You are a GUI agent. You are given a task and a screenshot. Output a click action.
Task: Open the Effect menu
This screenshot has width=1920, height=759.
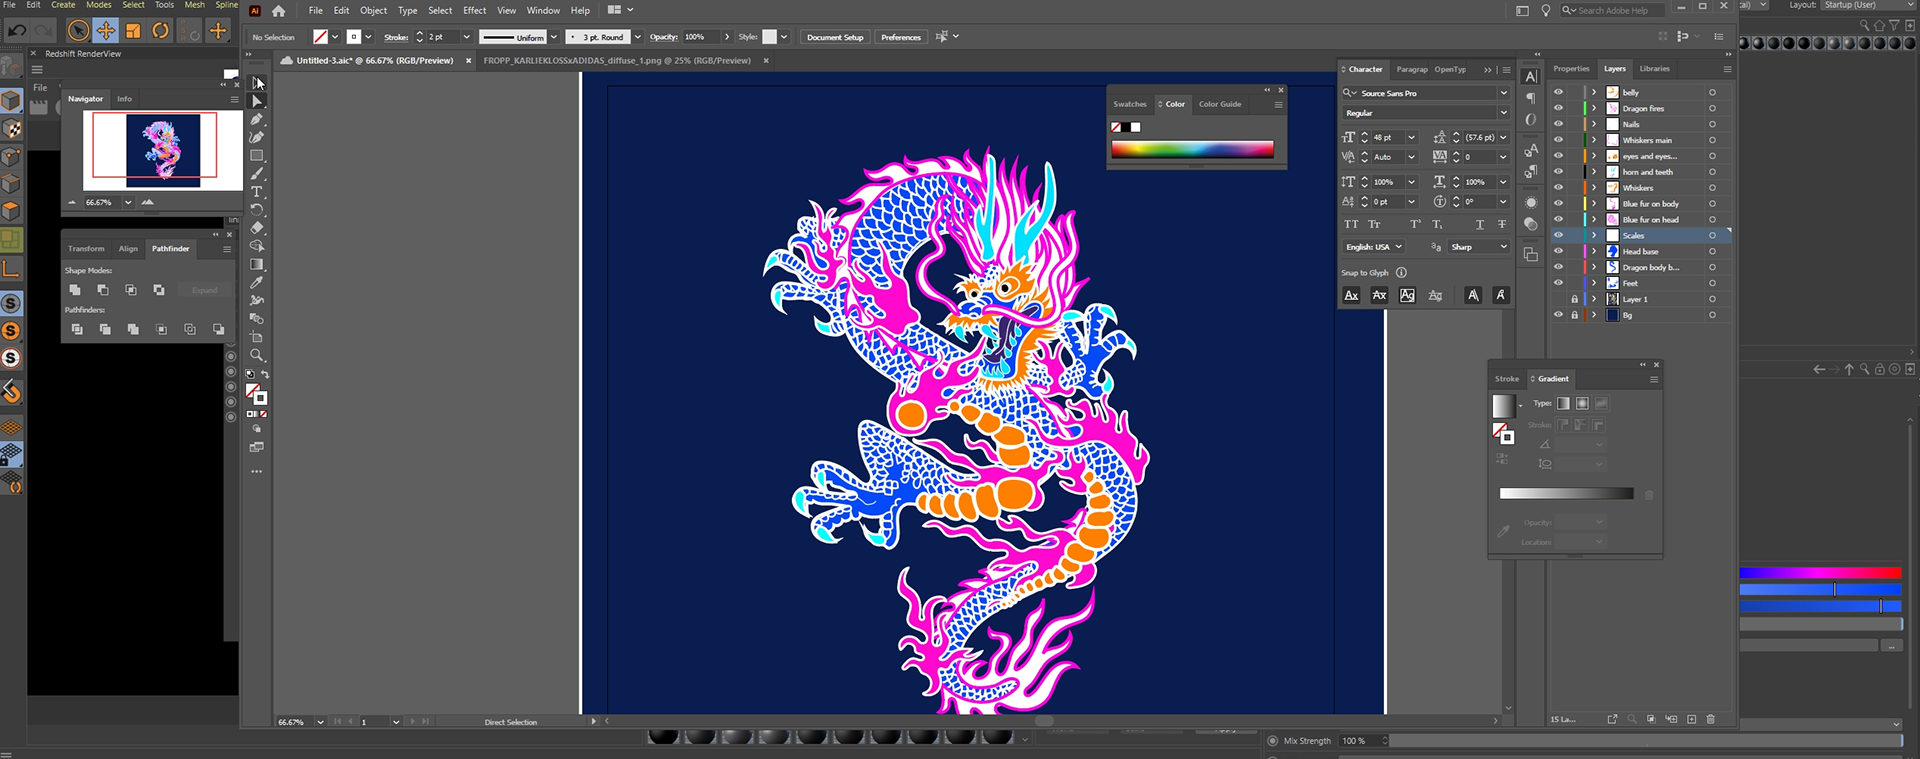pyautogui.click(x=474, y=11)
